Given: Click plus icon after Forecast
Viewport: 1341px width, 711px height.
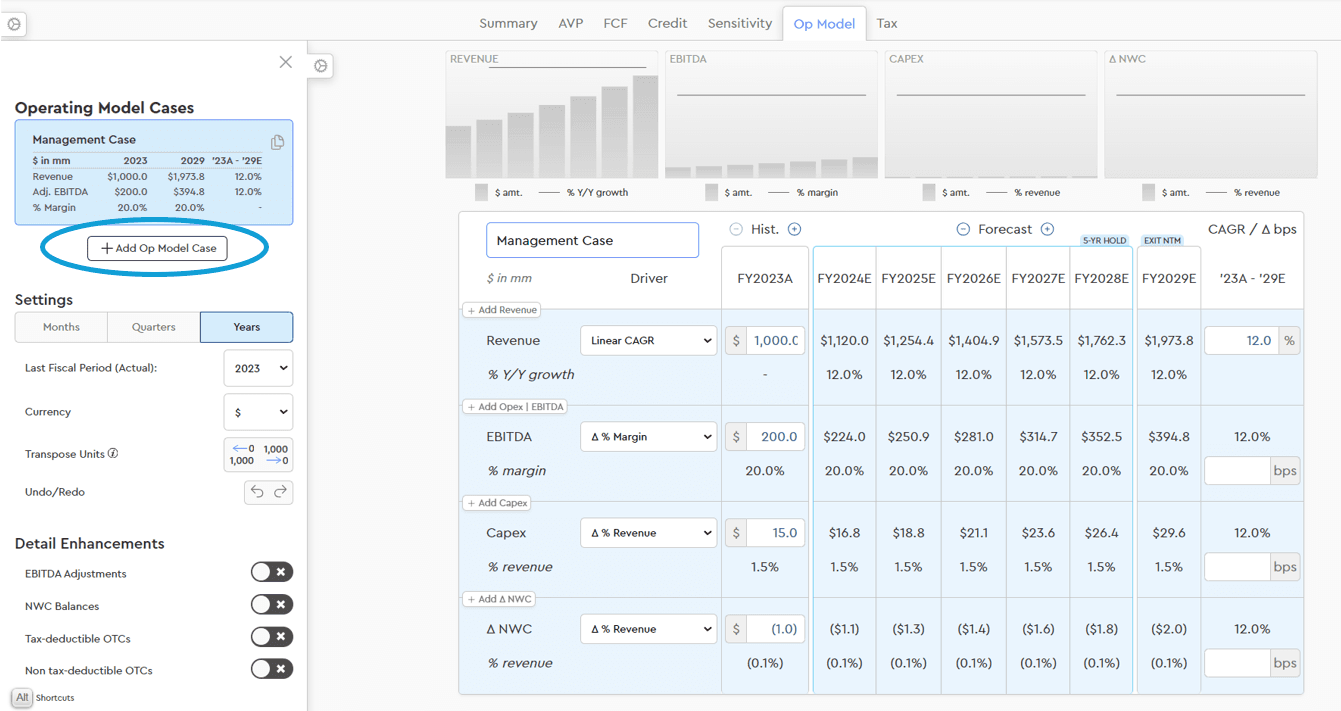Looking at the screenshot, I should click(1047, 229).
